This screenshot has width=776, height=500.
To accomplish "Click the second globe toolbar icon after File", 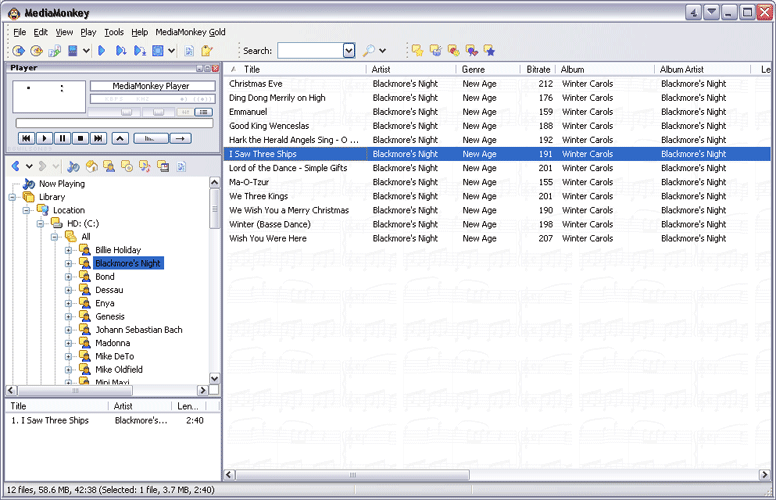I will (36, 50).
